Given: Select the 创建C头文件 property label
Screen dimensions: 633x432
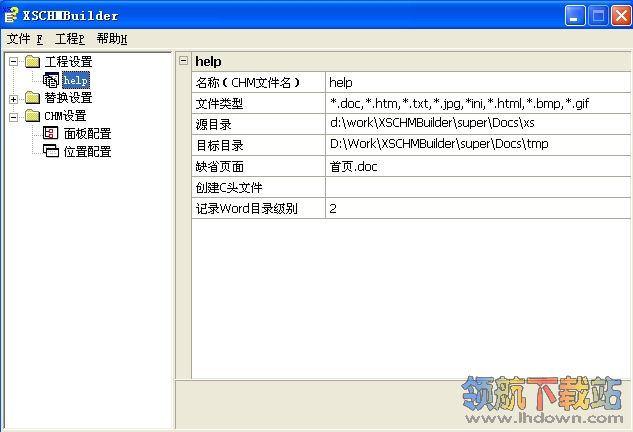Looking at the screenshot, I should 229,187.
